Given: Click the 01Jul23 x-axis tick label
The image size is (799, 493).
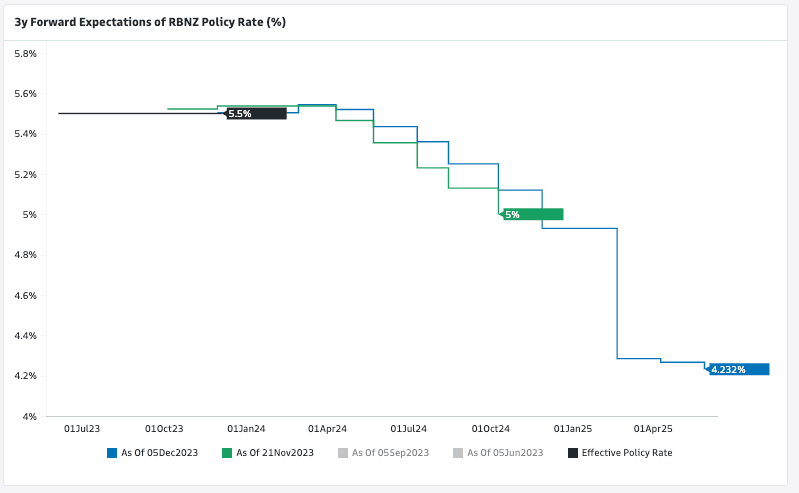Looking at the screenshot, I should (82, 428).
